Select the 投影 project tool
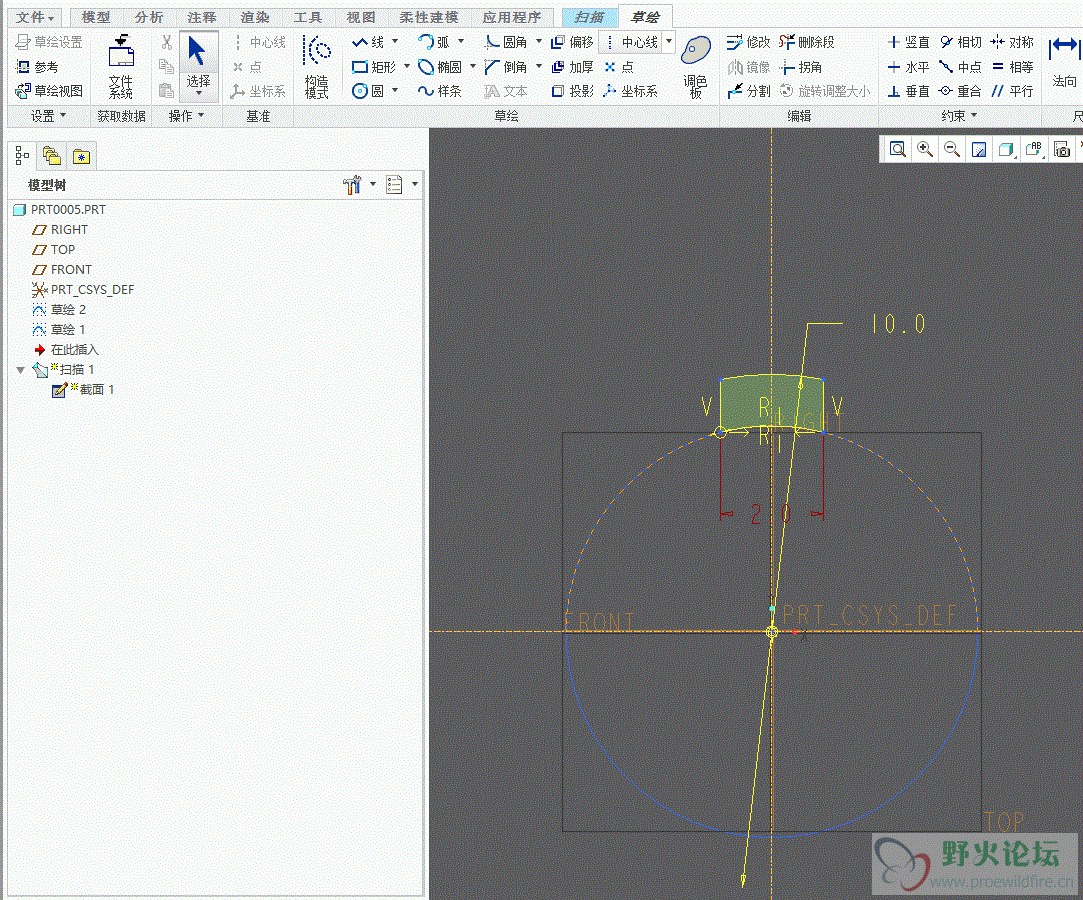The width and height of the screenshot is (1083, 900). tap(573, 90)
